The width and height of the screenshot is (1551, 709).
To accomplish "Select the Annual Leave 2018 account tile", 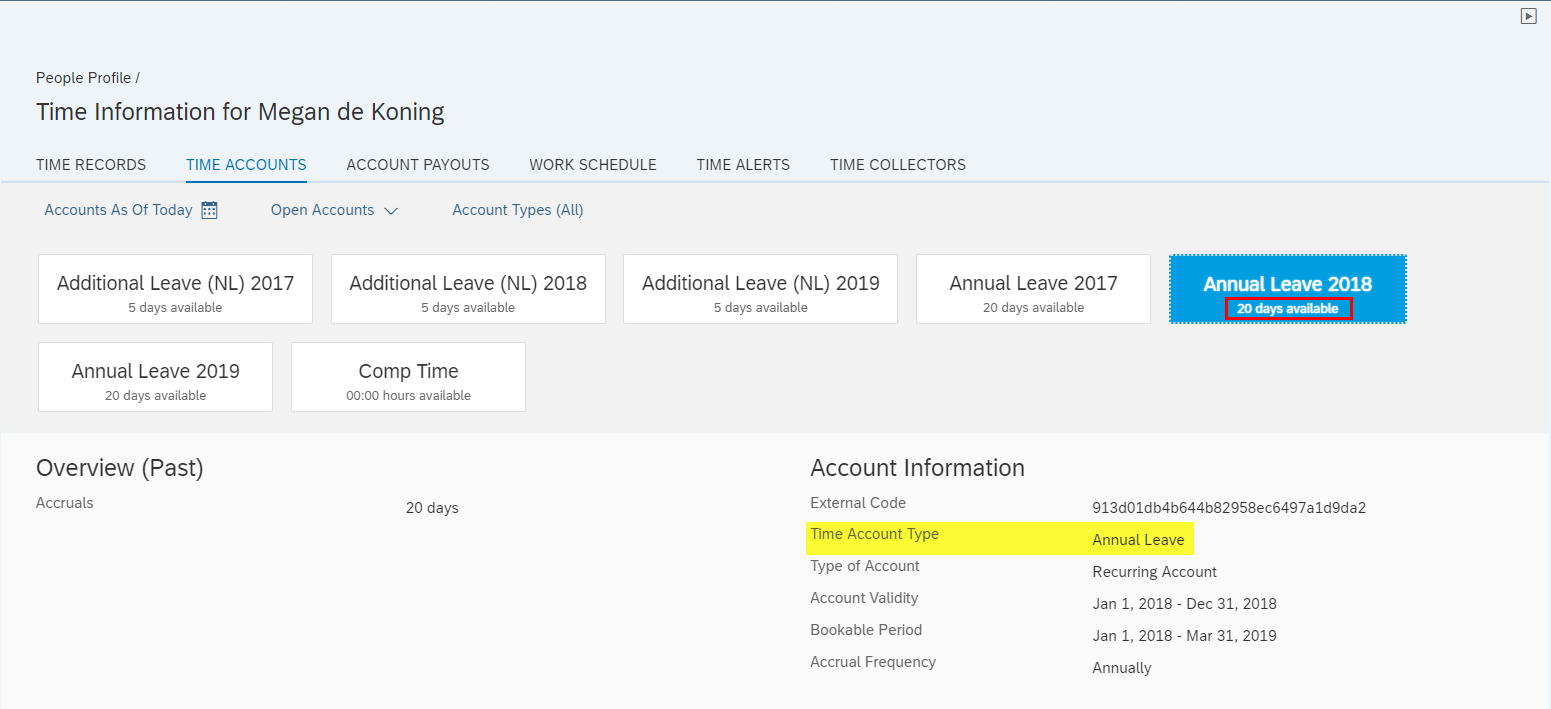I will coord(1288,289).
